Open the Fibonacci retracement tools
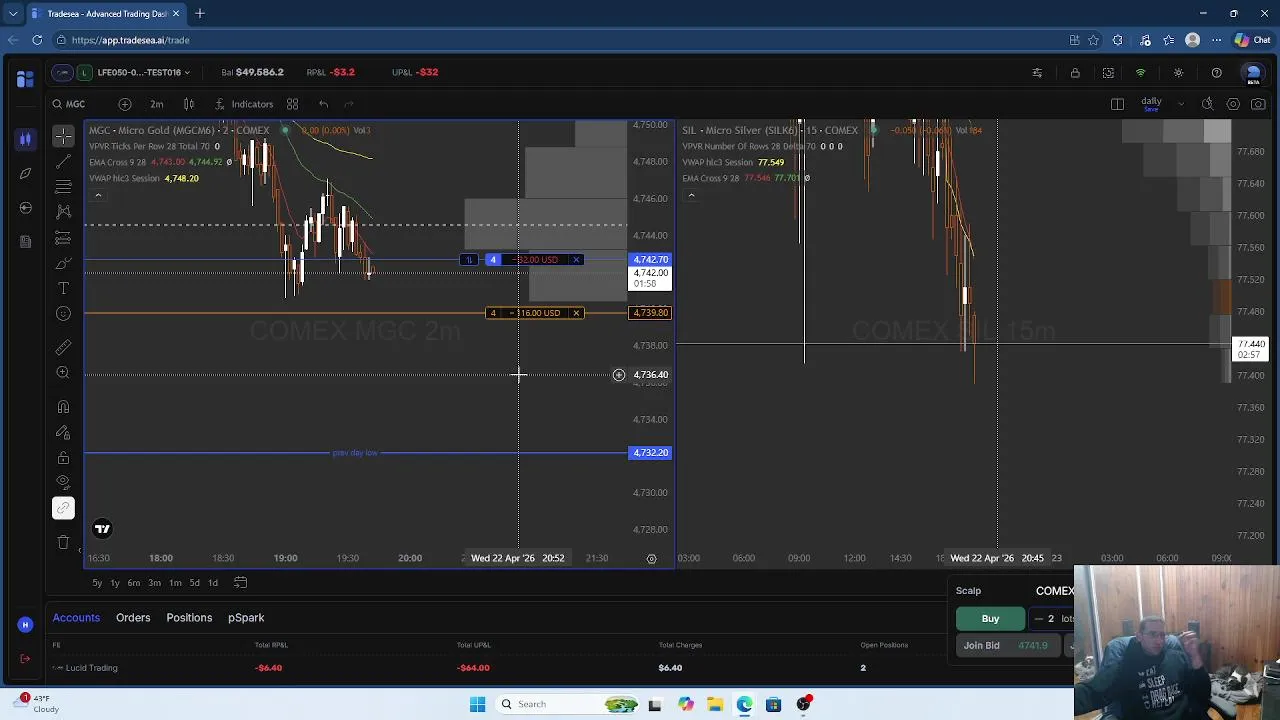 (63, 186)
